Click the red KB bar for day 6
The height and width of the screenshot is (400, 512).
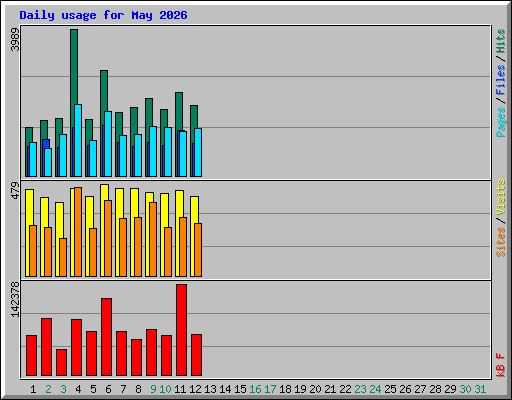(x=106, y=337)
